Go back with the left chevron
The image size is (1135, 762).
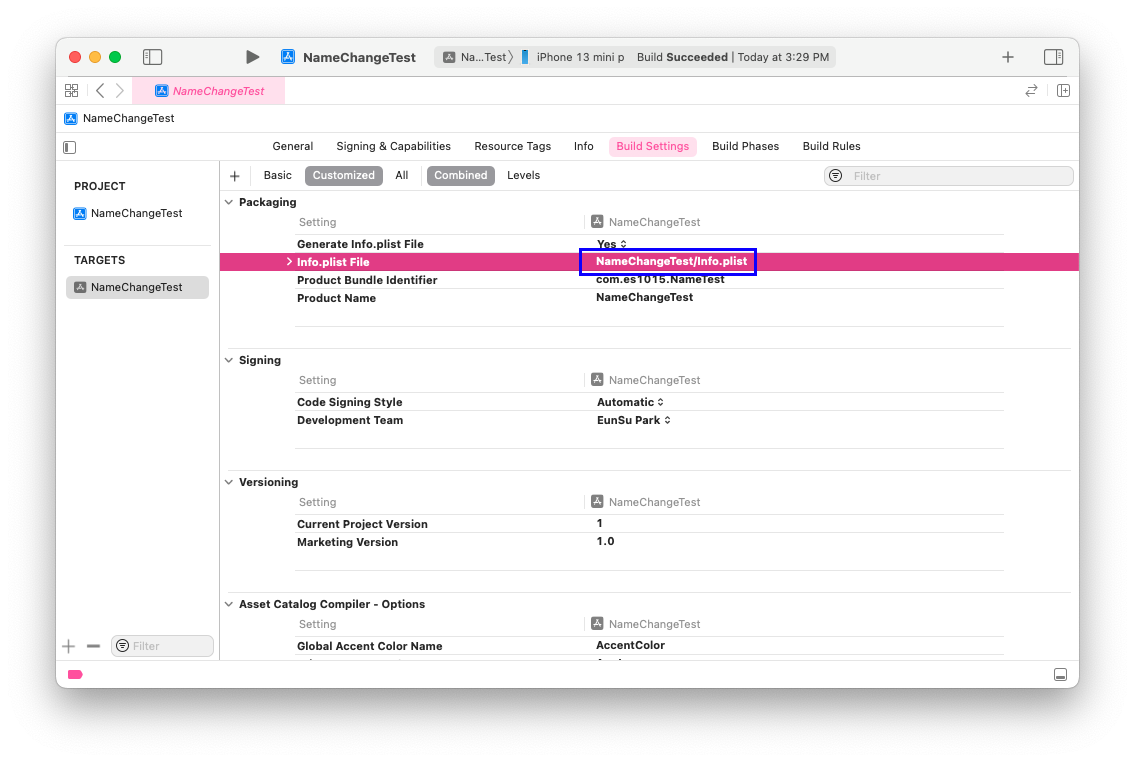point(100,90)
